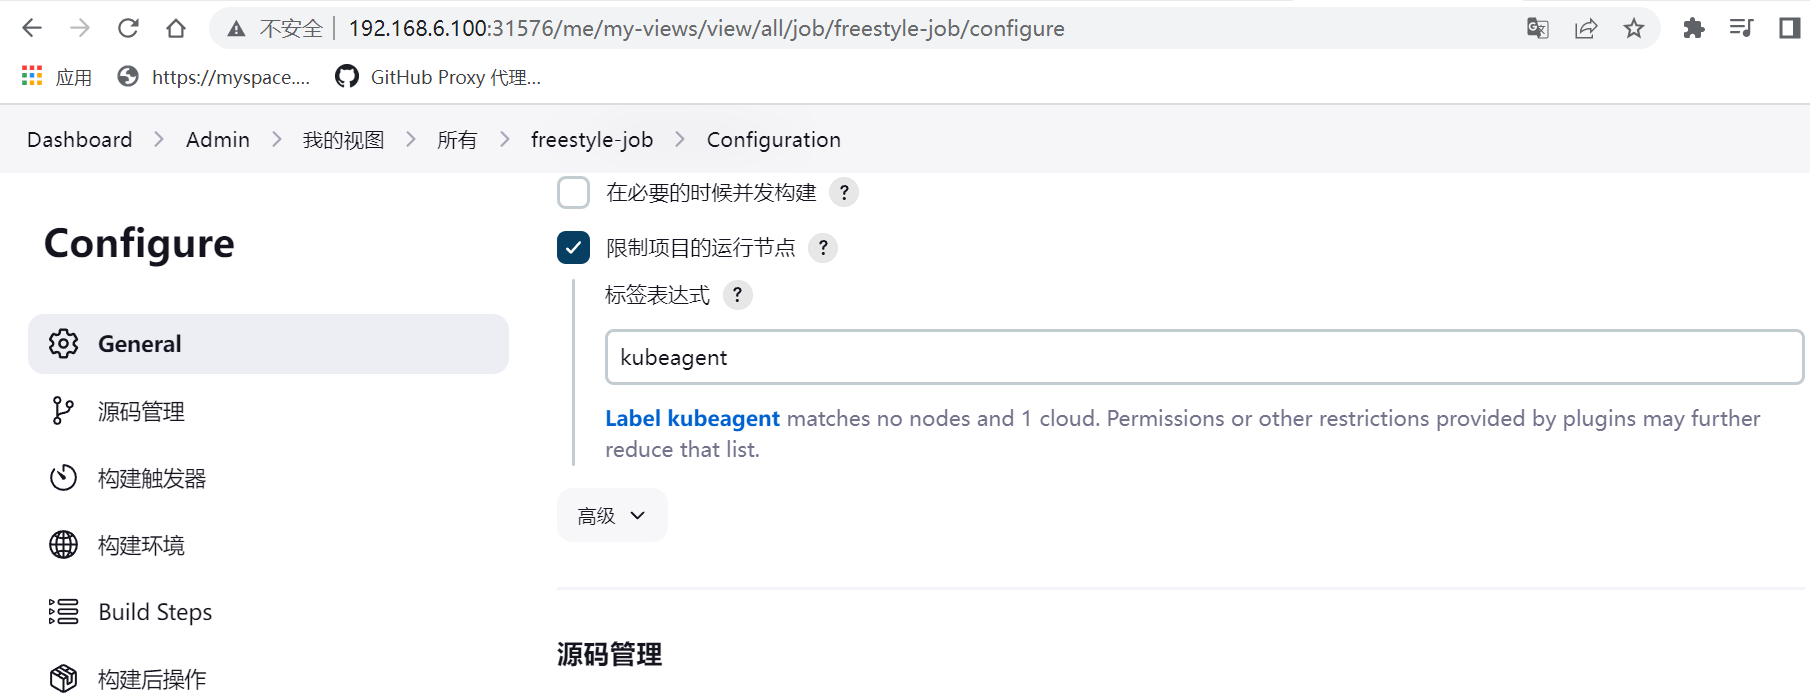Open the 我的视图 breadcrumb link
The height and width of the screenshot is (696, 1810).
click(x=344, y=139)
